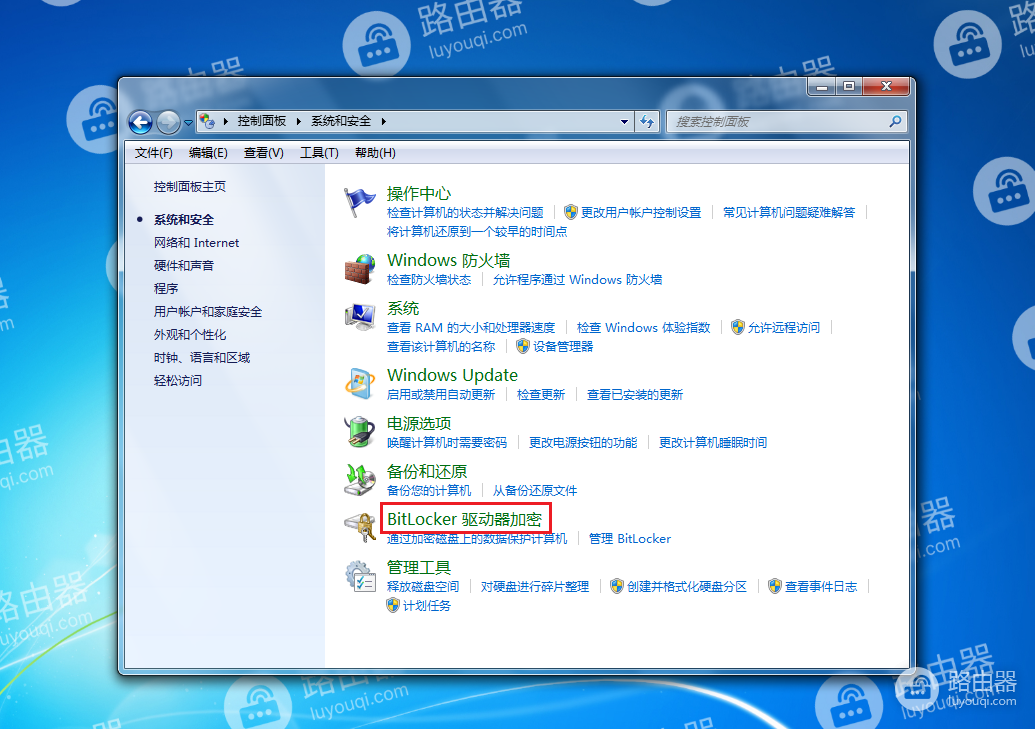Click 对硬盘进行碎片整理 link
Screen dimensions: 1035x729
(535, 586)
